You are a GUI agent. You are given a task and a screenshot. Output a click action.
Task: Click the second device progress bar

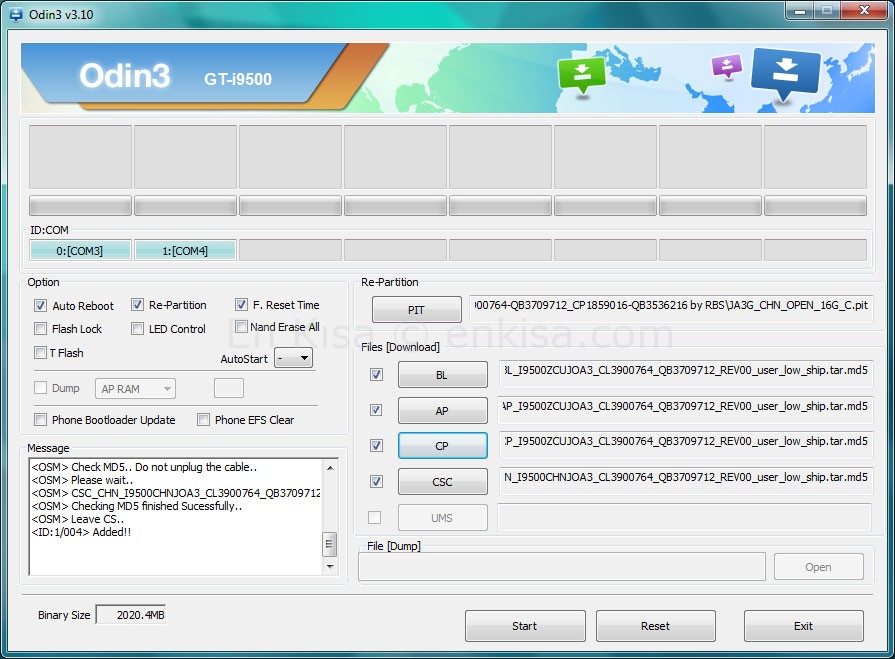click(x=186, y=205)
